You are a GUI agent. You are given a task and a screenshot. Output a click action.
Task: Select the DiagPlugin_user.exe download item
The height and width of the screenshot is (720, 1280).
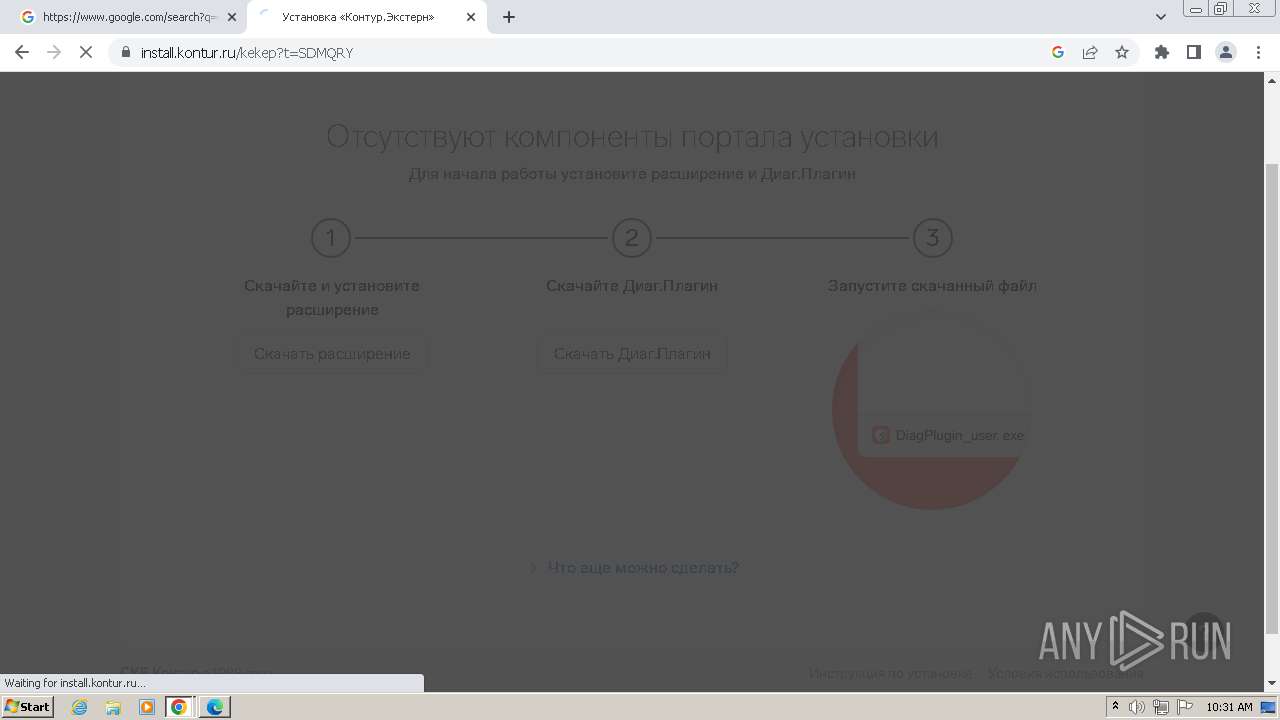click(948, 435)
